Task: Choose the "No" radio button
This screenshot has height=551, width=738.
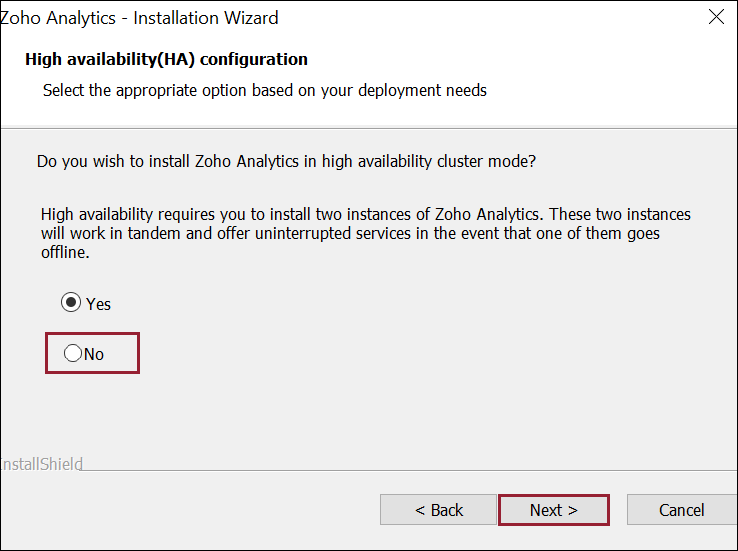Action: [73, 353]
